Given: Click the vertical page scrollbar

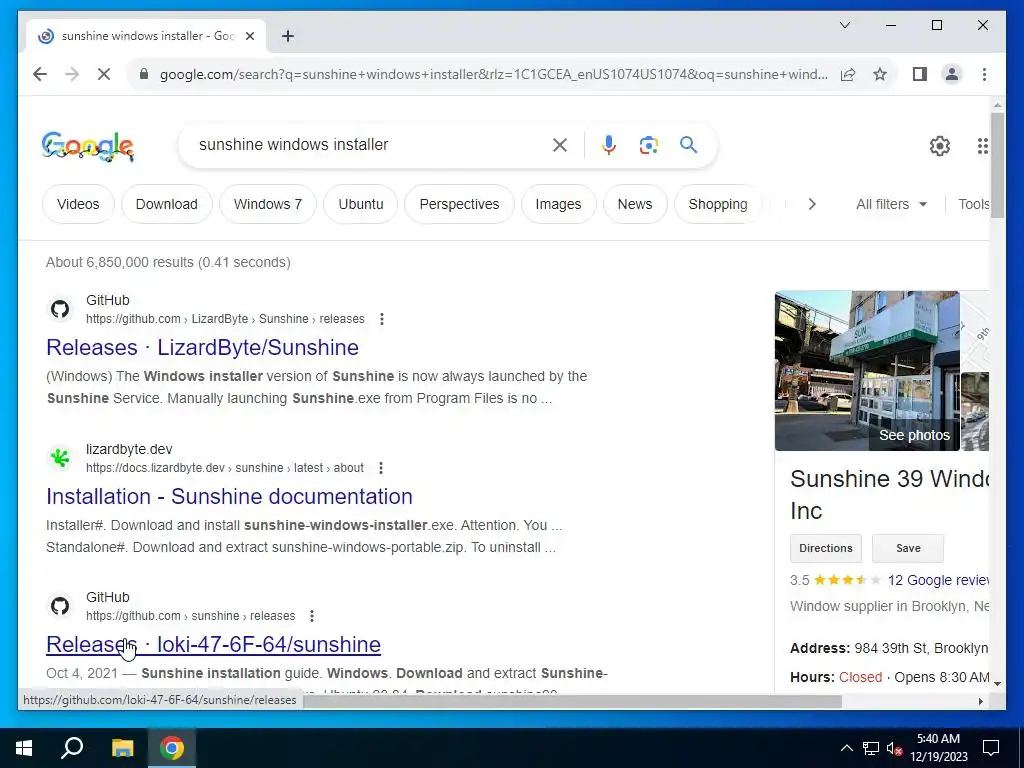Looking at the screenshot, I should point(997,165).
